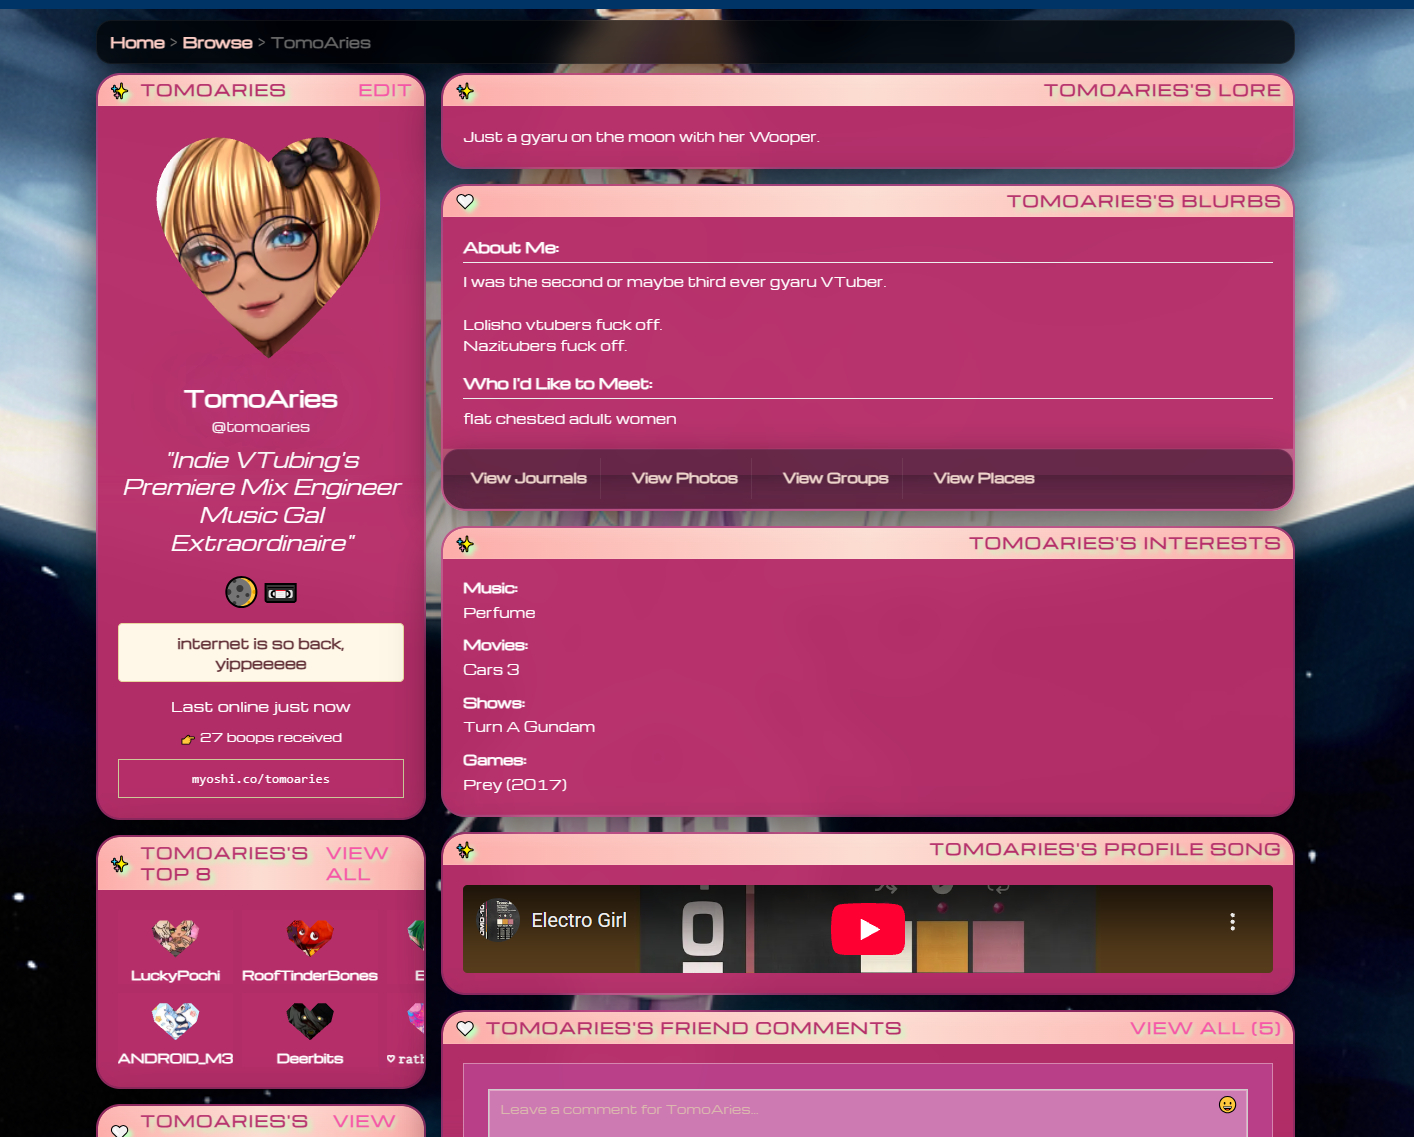The width and height of the screenshot is (1414, 1137).
Task: View all 5 friend comments
Action: point(1204,1028)
